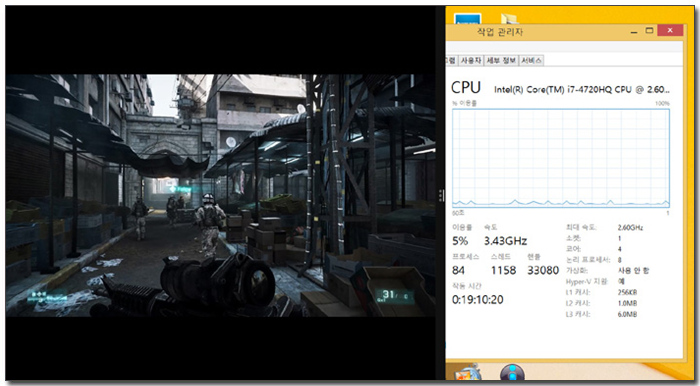Click the round dark icon with blue dots
Screen dimensions: 700x386
[512, 372]
